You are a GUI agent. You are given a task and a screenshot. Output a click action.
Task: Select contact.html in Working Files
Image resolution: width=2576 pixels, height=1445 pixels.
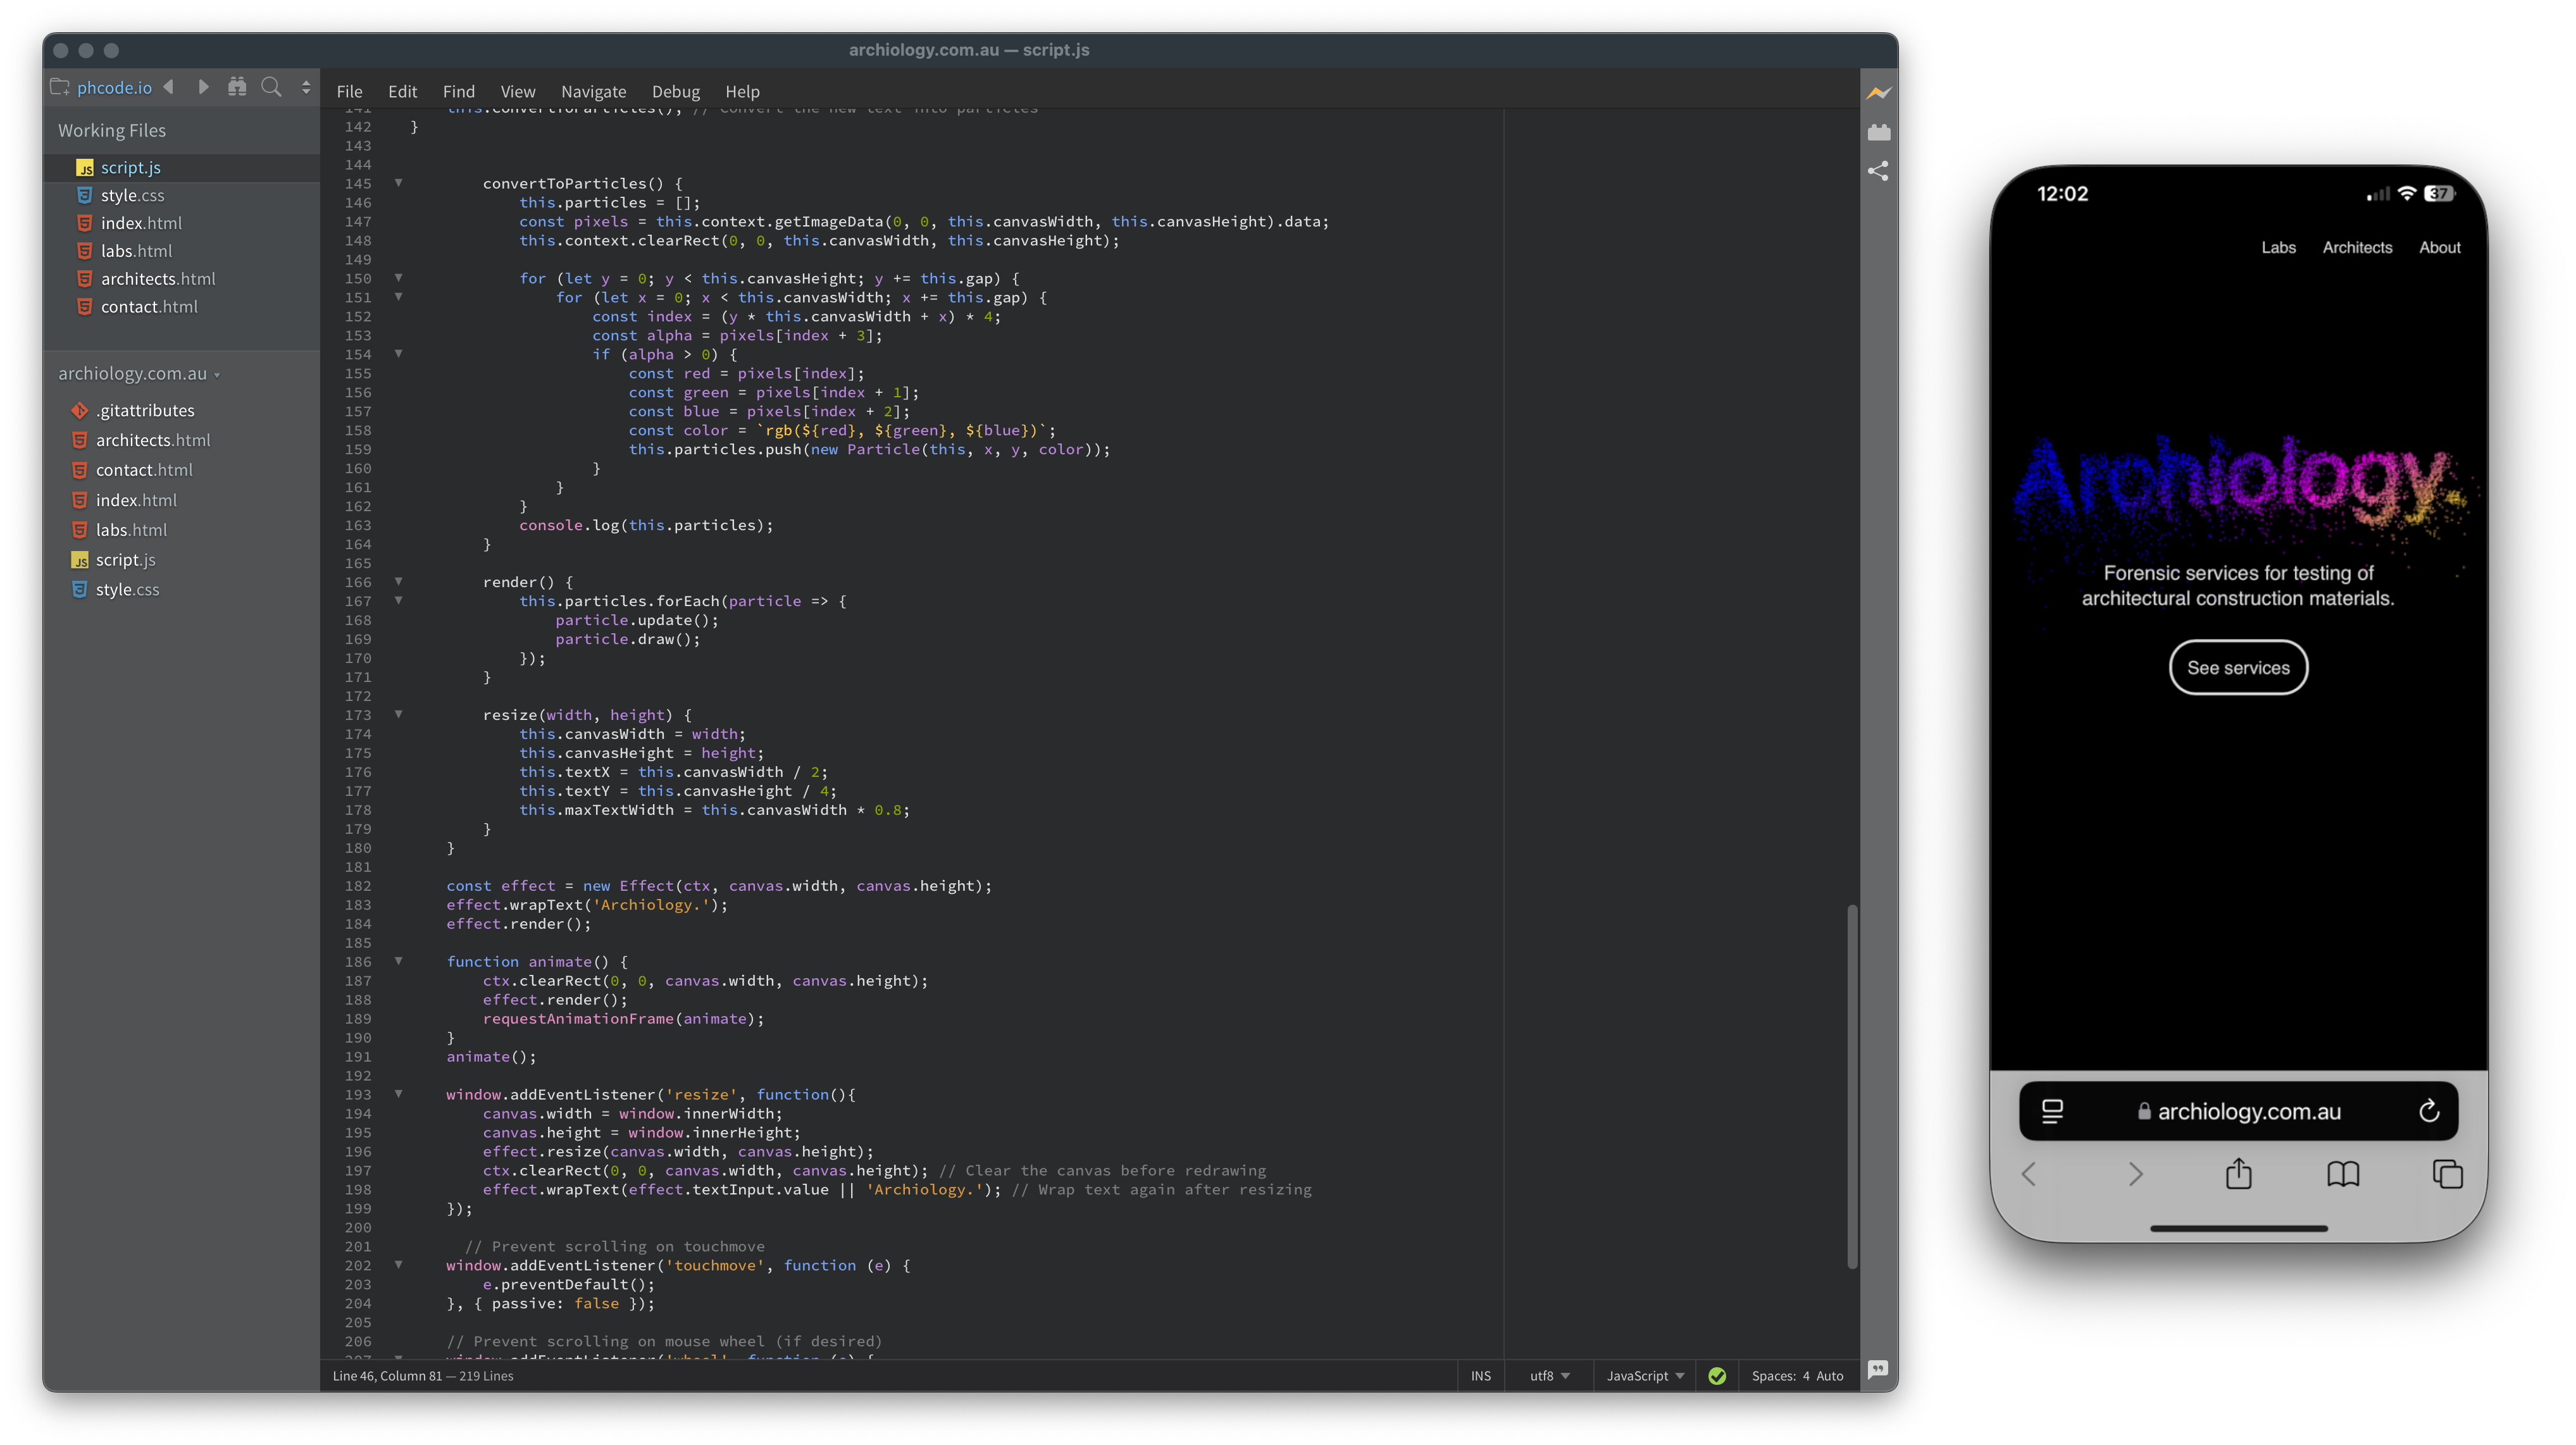point(149,307)
